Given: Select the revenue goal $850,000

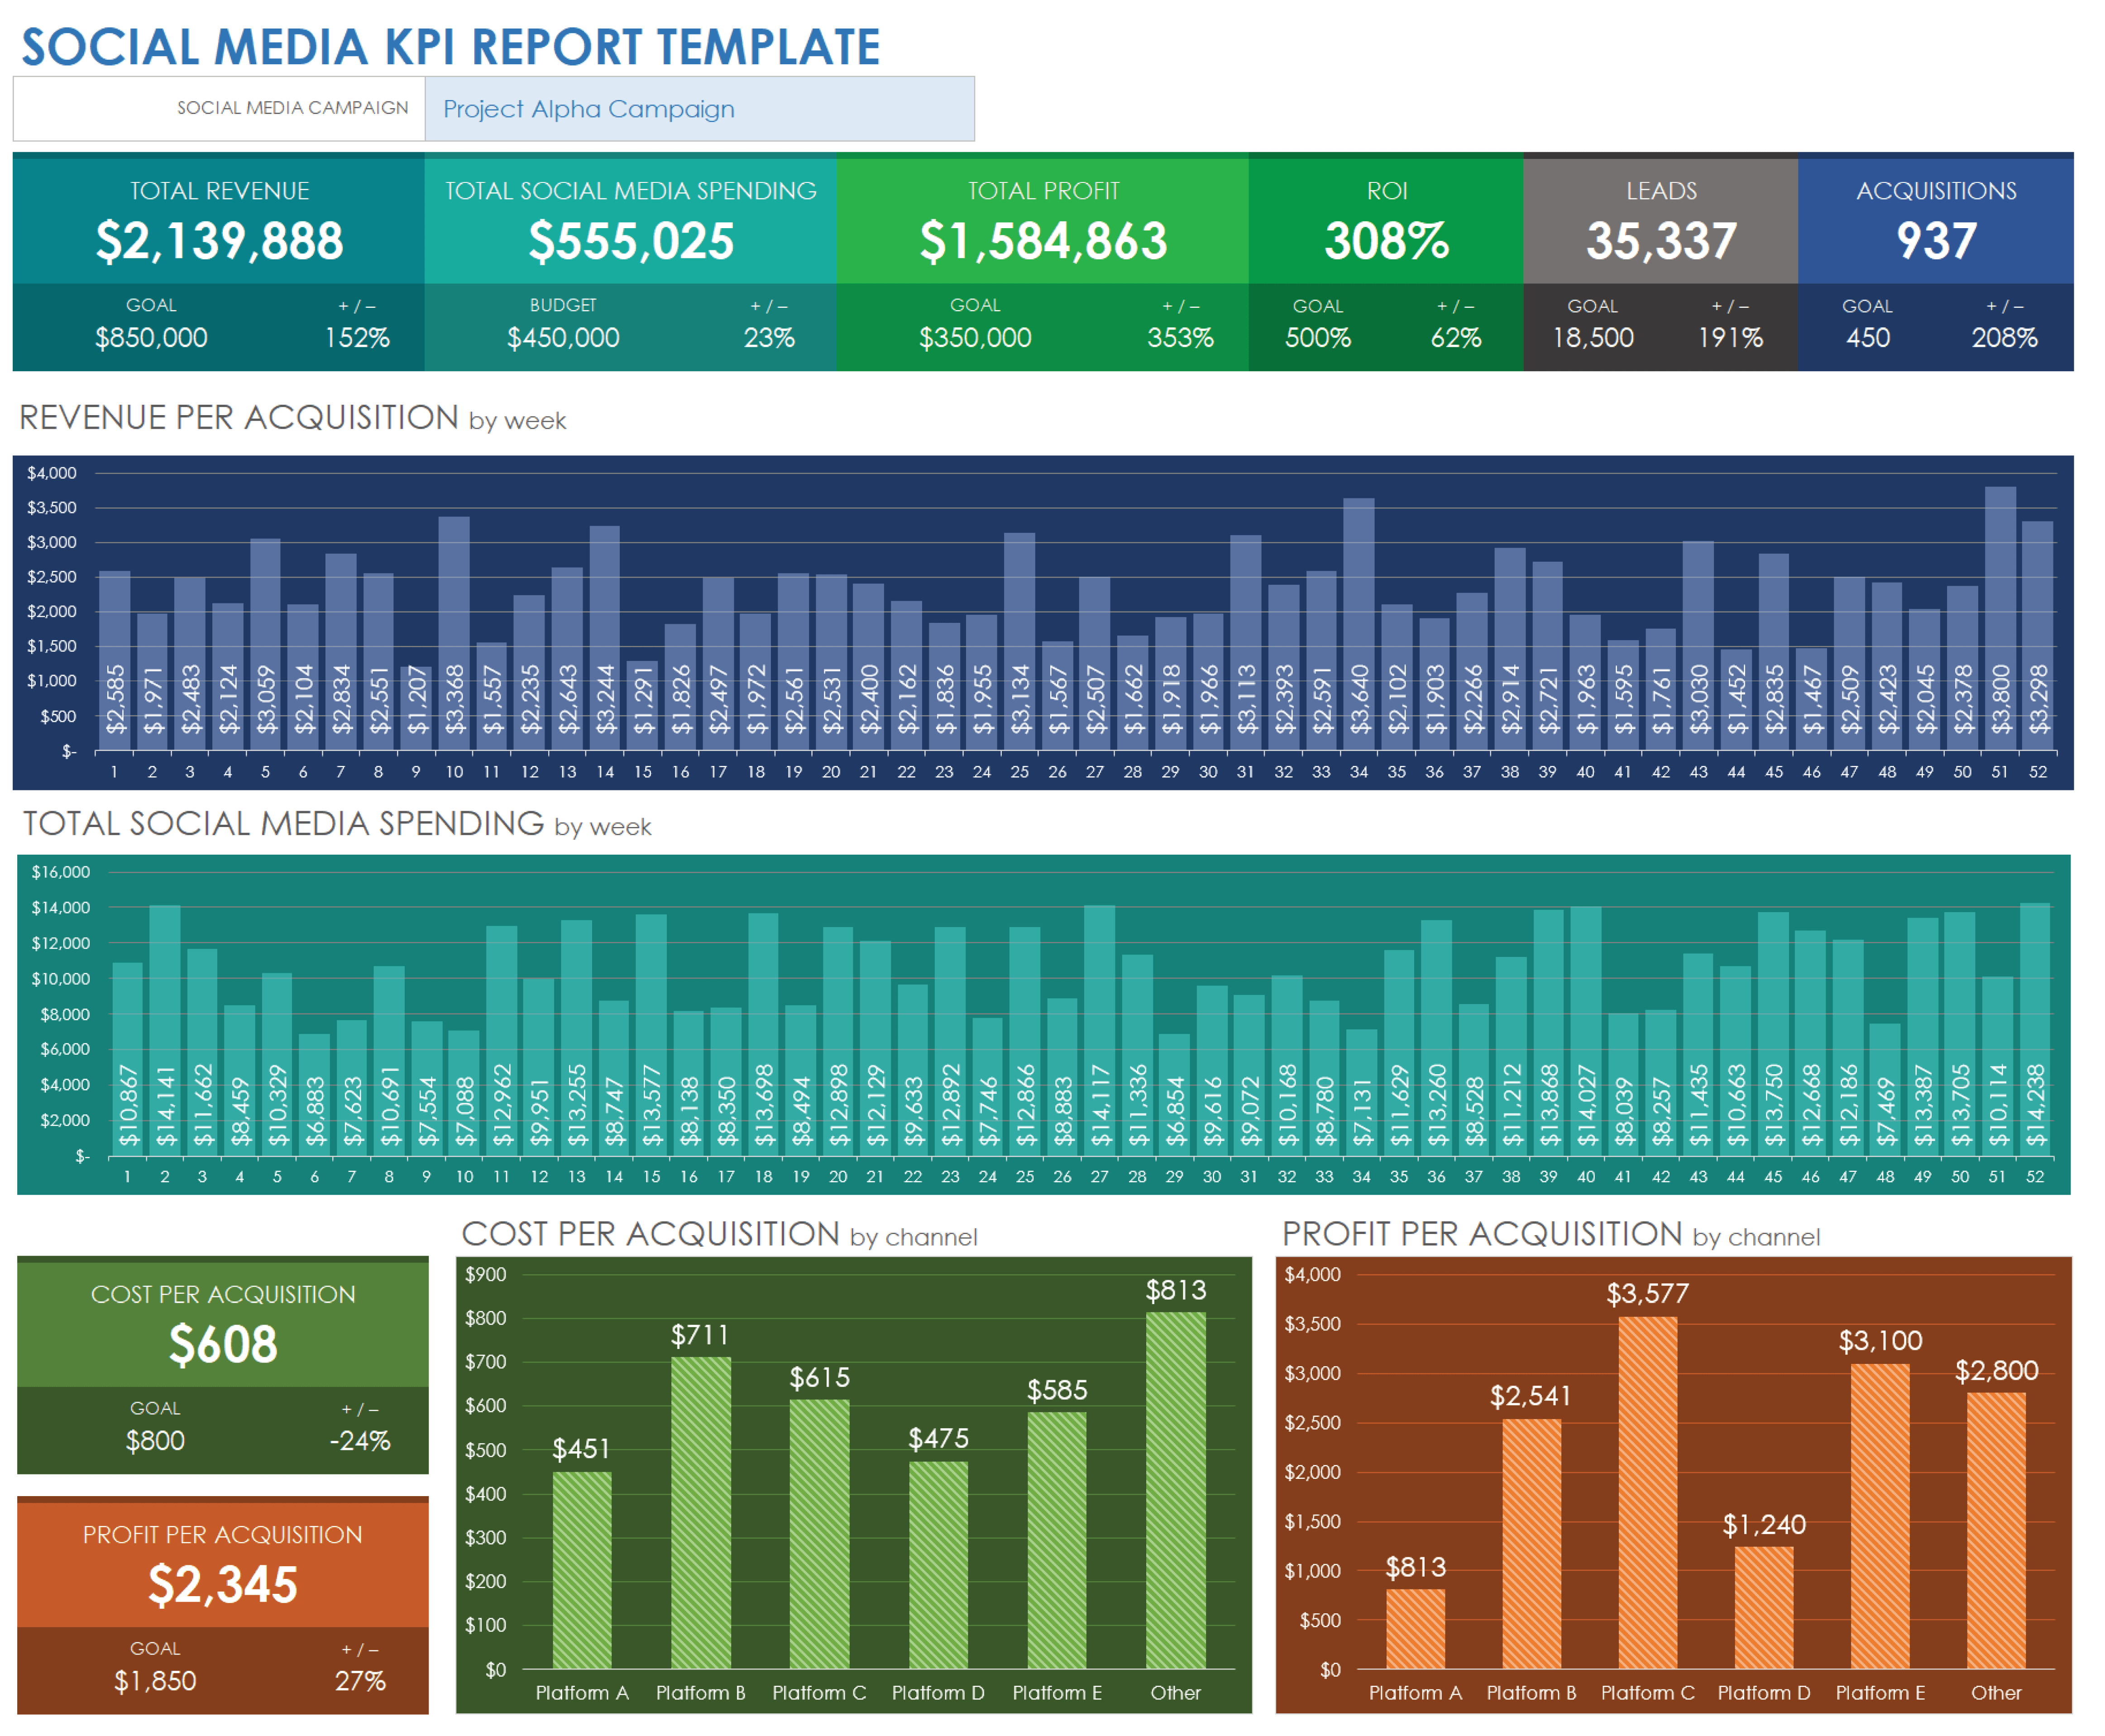Looking at the screenshot, I should 151,338.
